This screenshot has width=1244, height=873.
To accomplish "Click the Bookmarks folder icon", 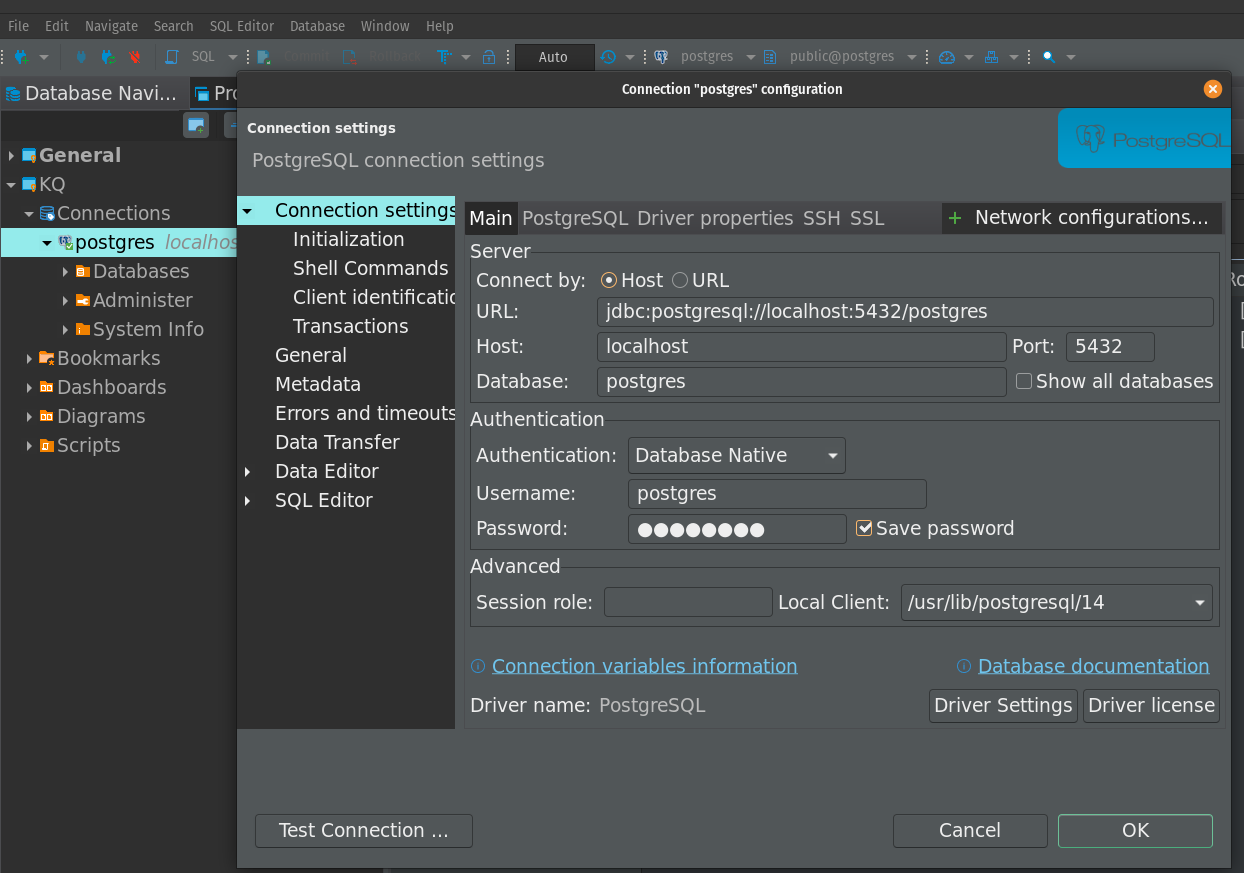I will coord(47,358).
